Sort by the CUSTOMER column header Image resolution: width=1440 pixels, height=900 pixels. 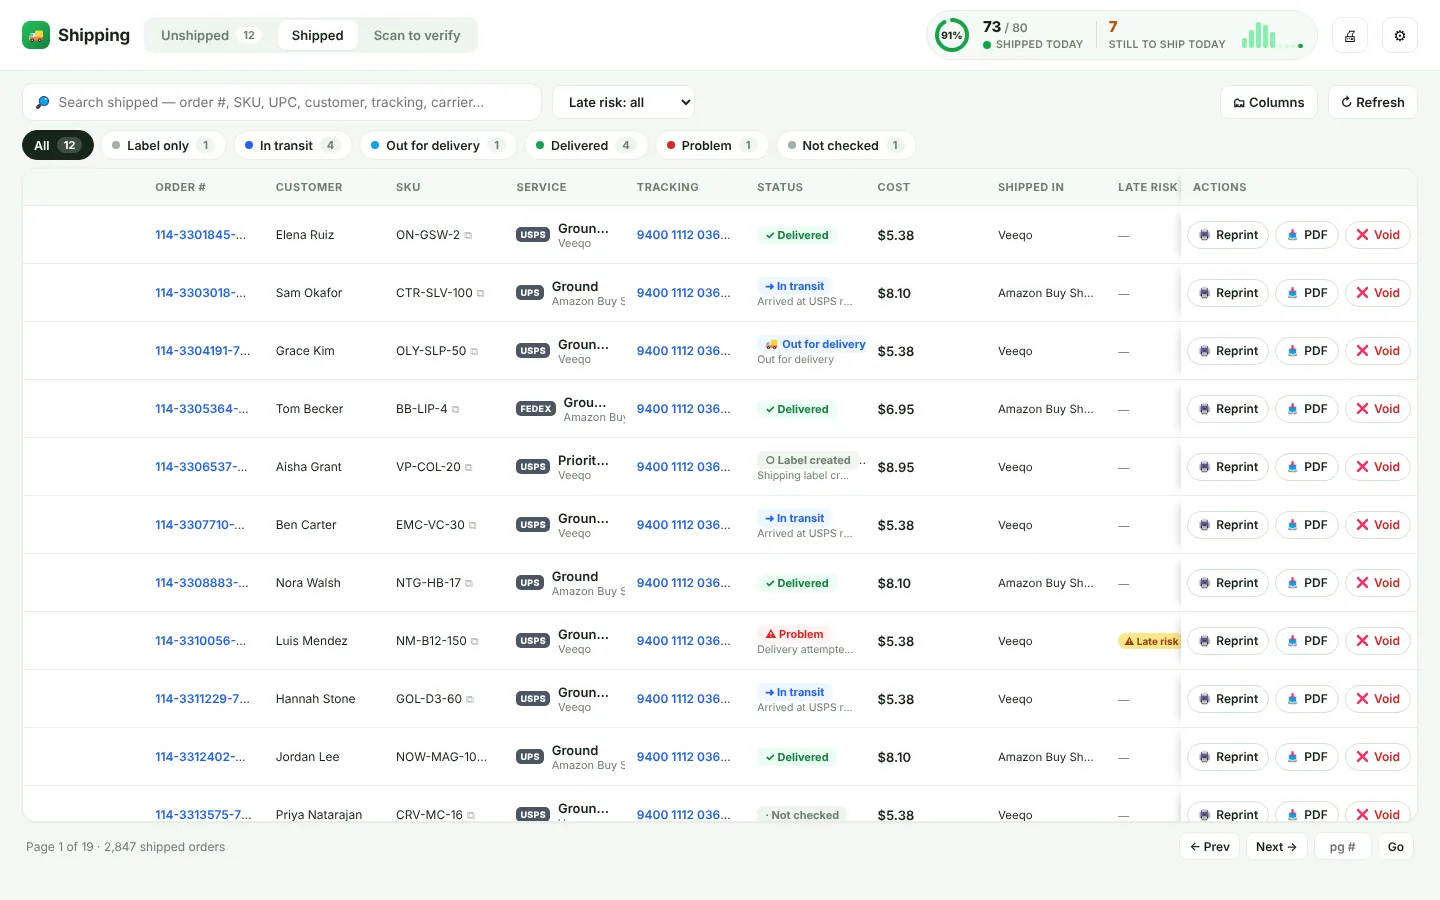[309, 187]
